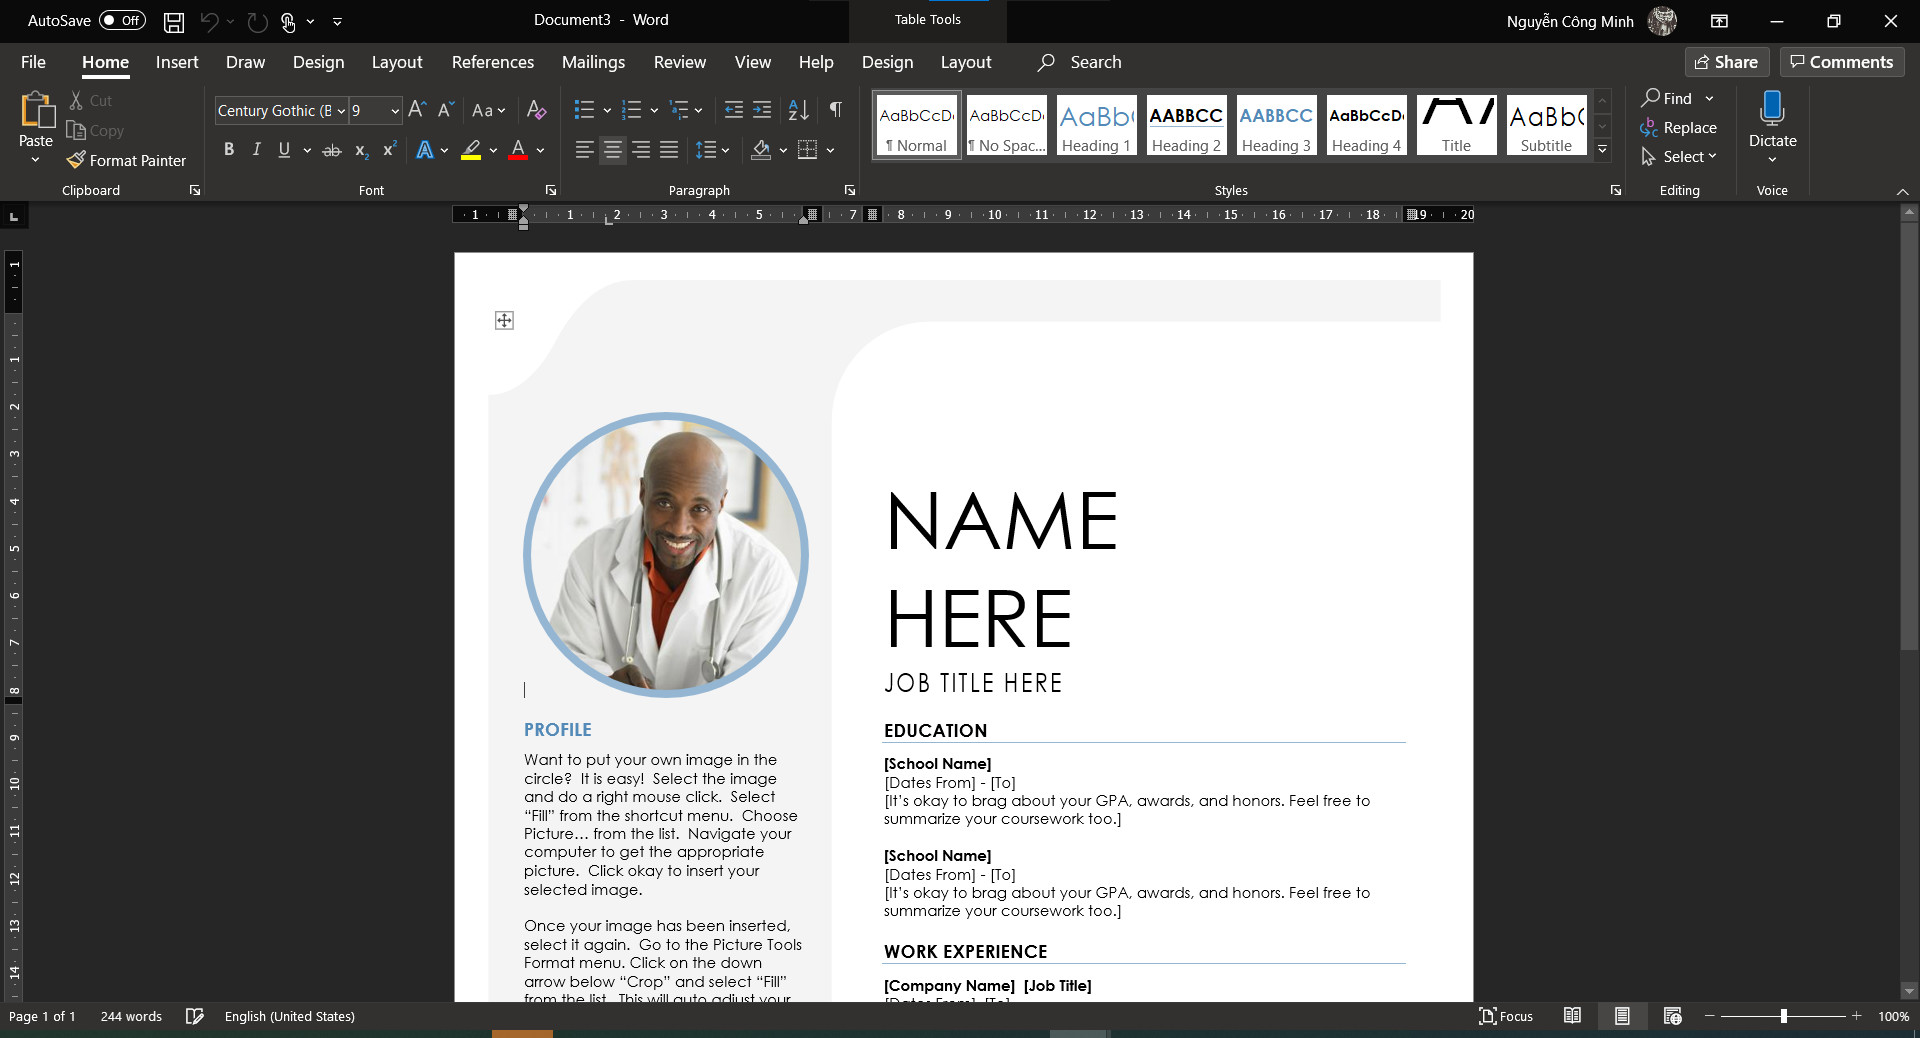Open the font name dropdown
The height and width of the screenshot is (1038, 1920).
click(341, 110)
